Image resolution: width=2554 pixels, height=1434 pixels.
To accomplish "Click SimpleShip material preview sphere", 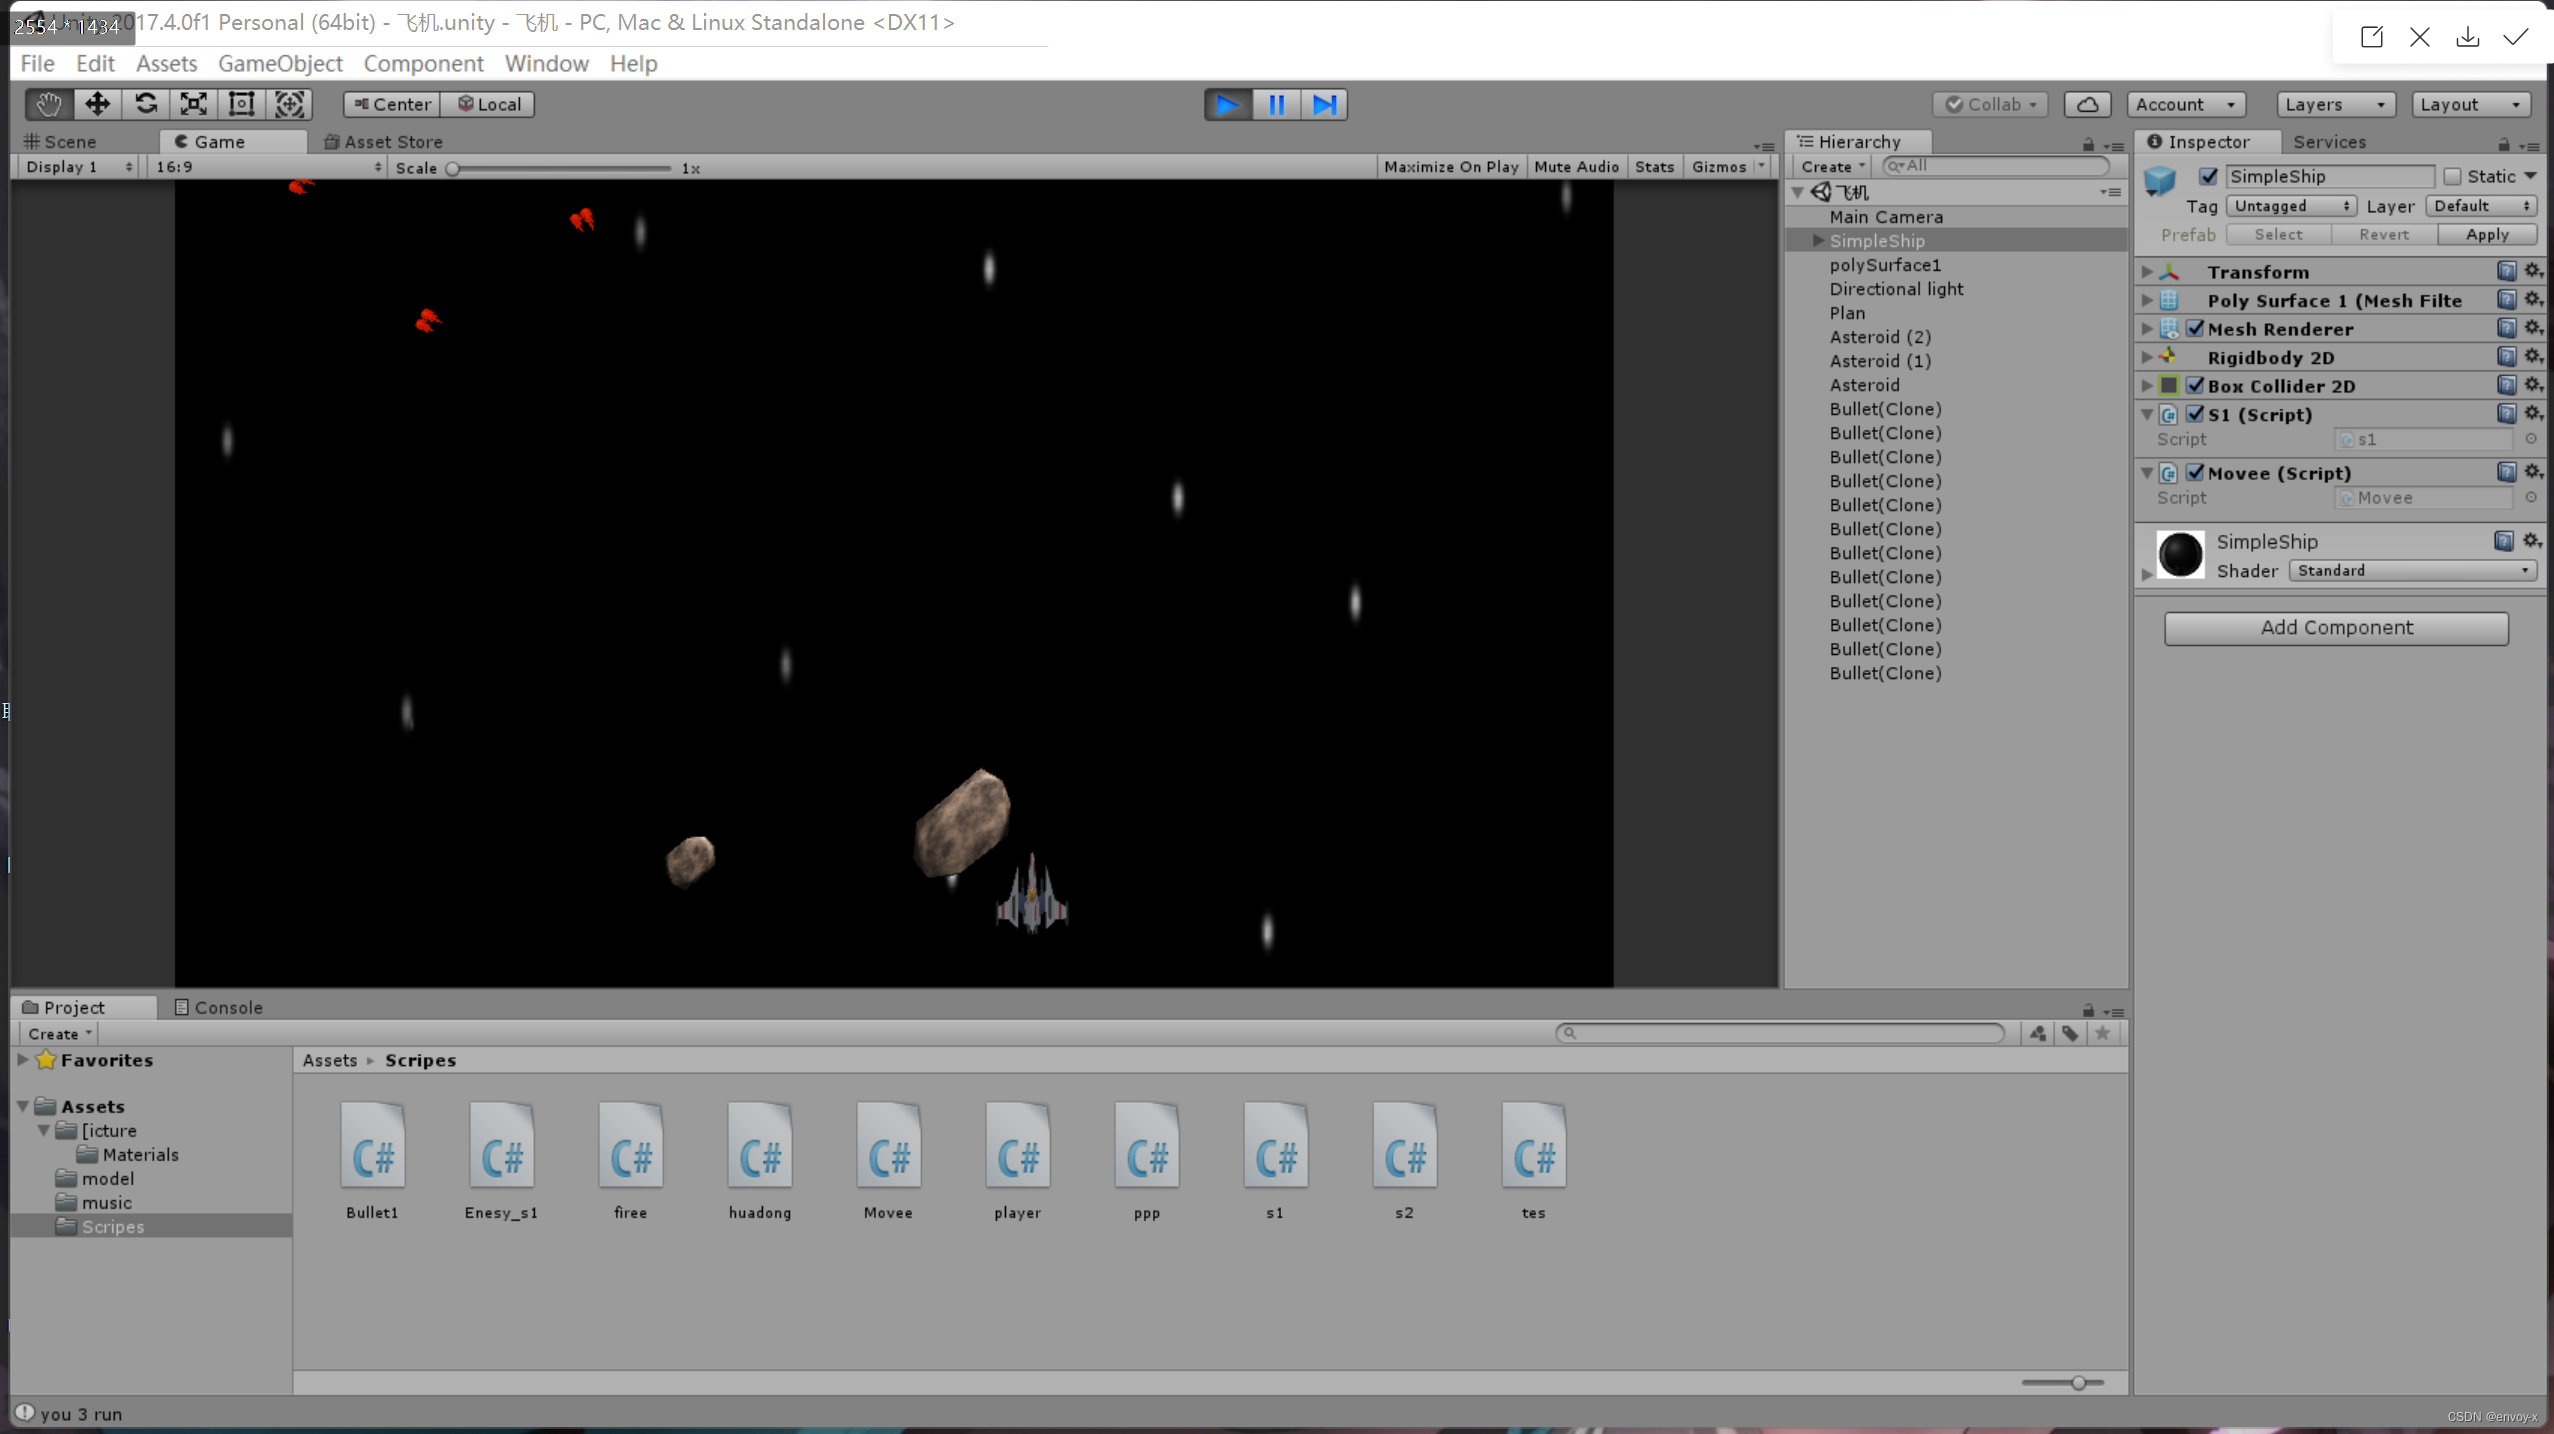I will tap(2180, 554).
